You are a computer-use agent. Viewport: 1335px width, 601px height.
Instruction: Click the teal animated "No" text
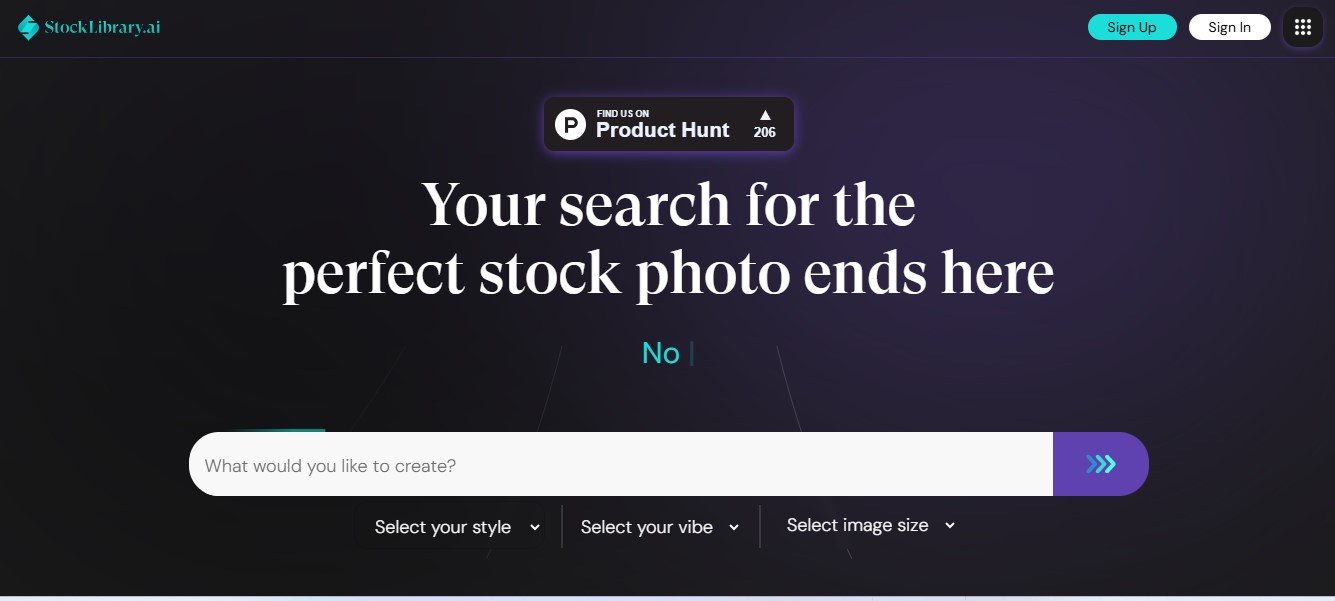pyautogui.click(x=660, y=353)
